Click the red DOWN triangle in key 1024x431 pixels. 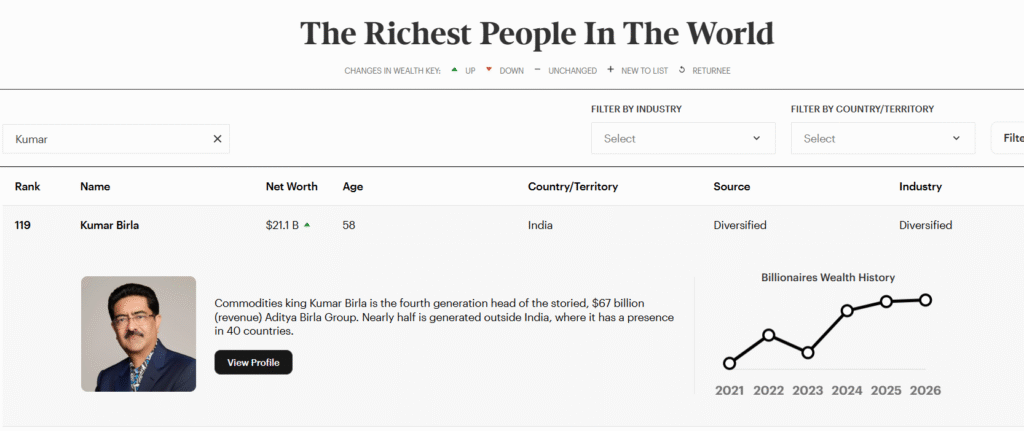click(488, 69)
